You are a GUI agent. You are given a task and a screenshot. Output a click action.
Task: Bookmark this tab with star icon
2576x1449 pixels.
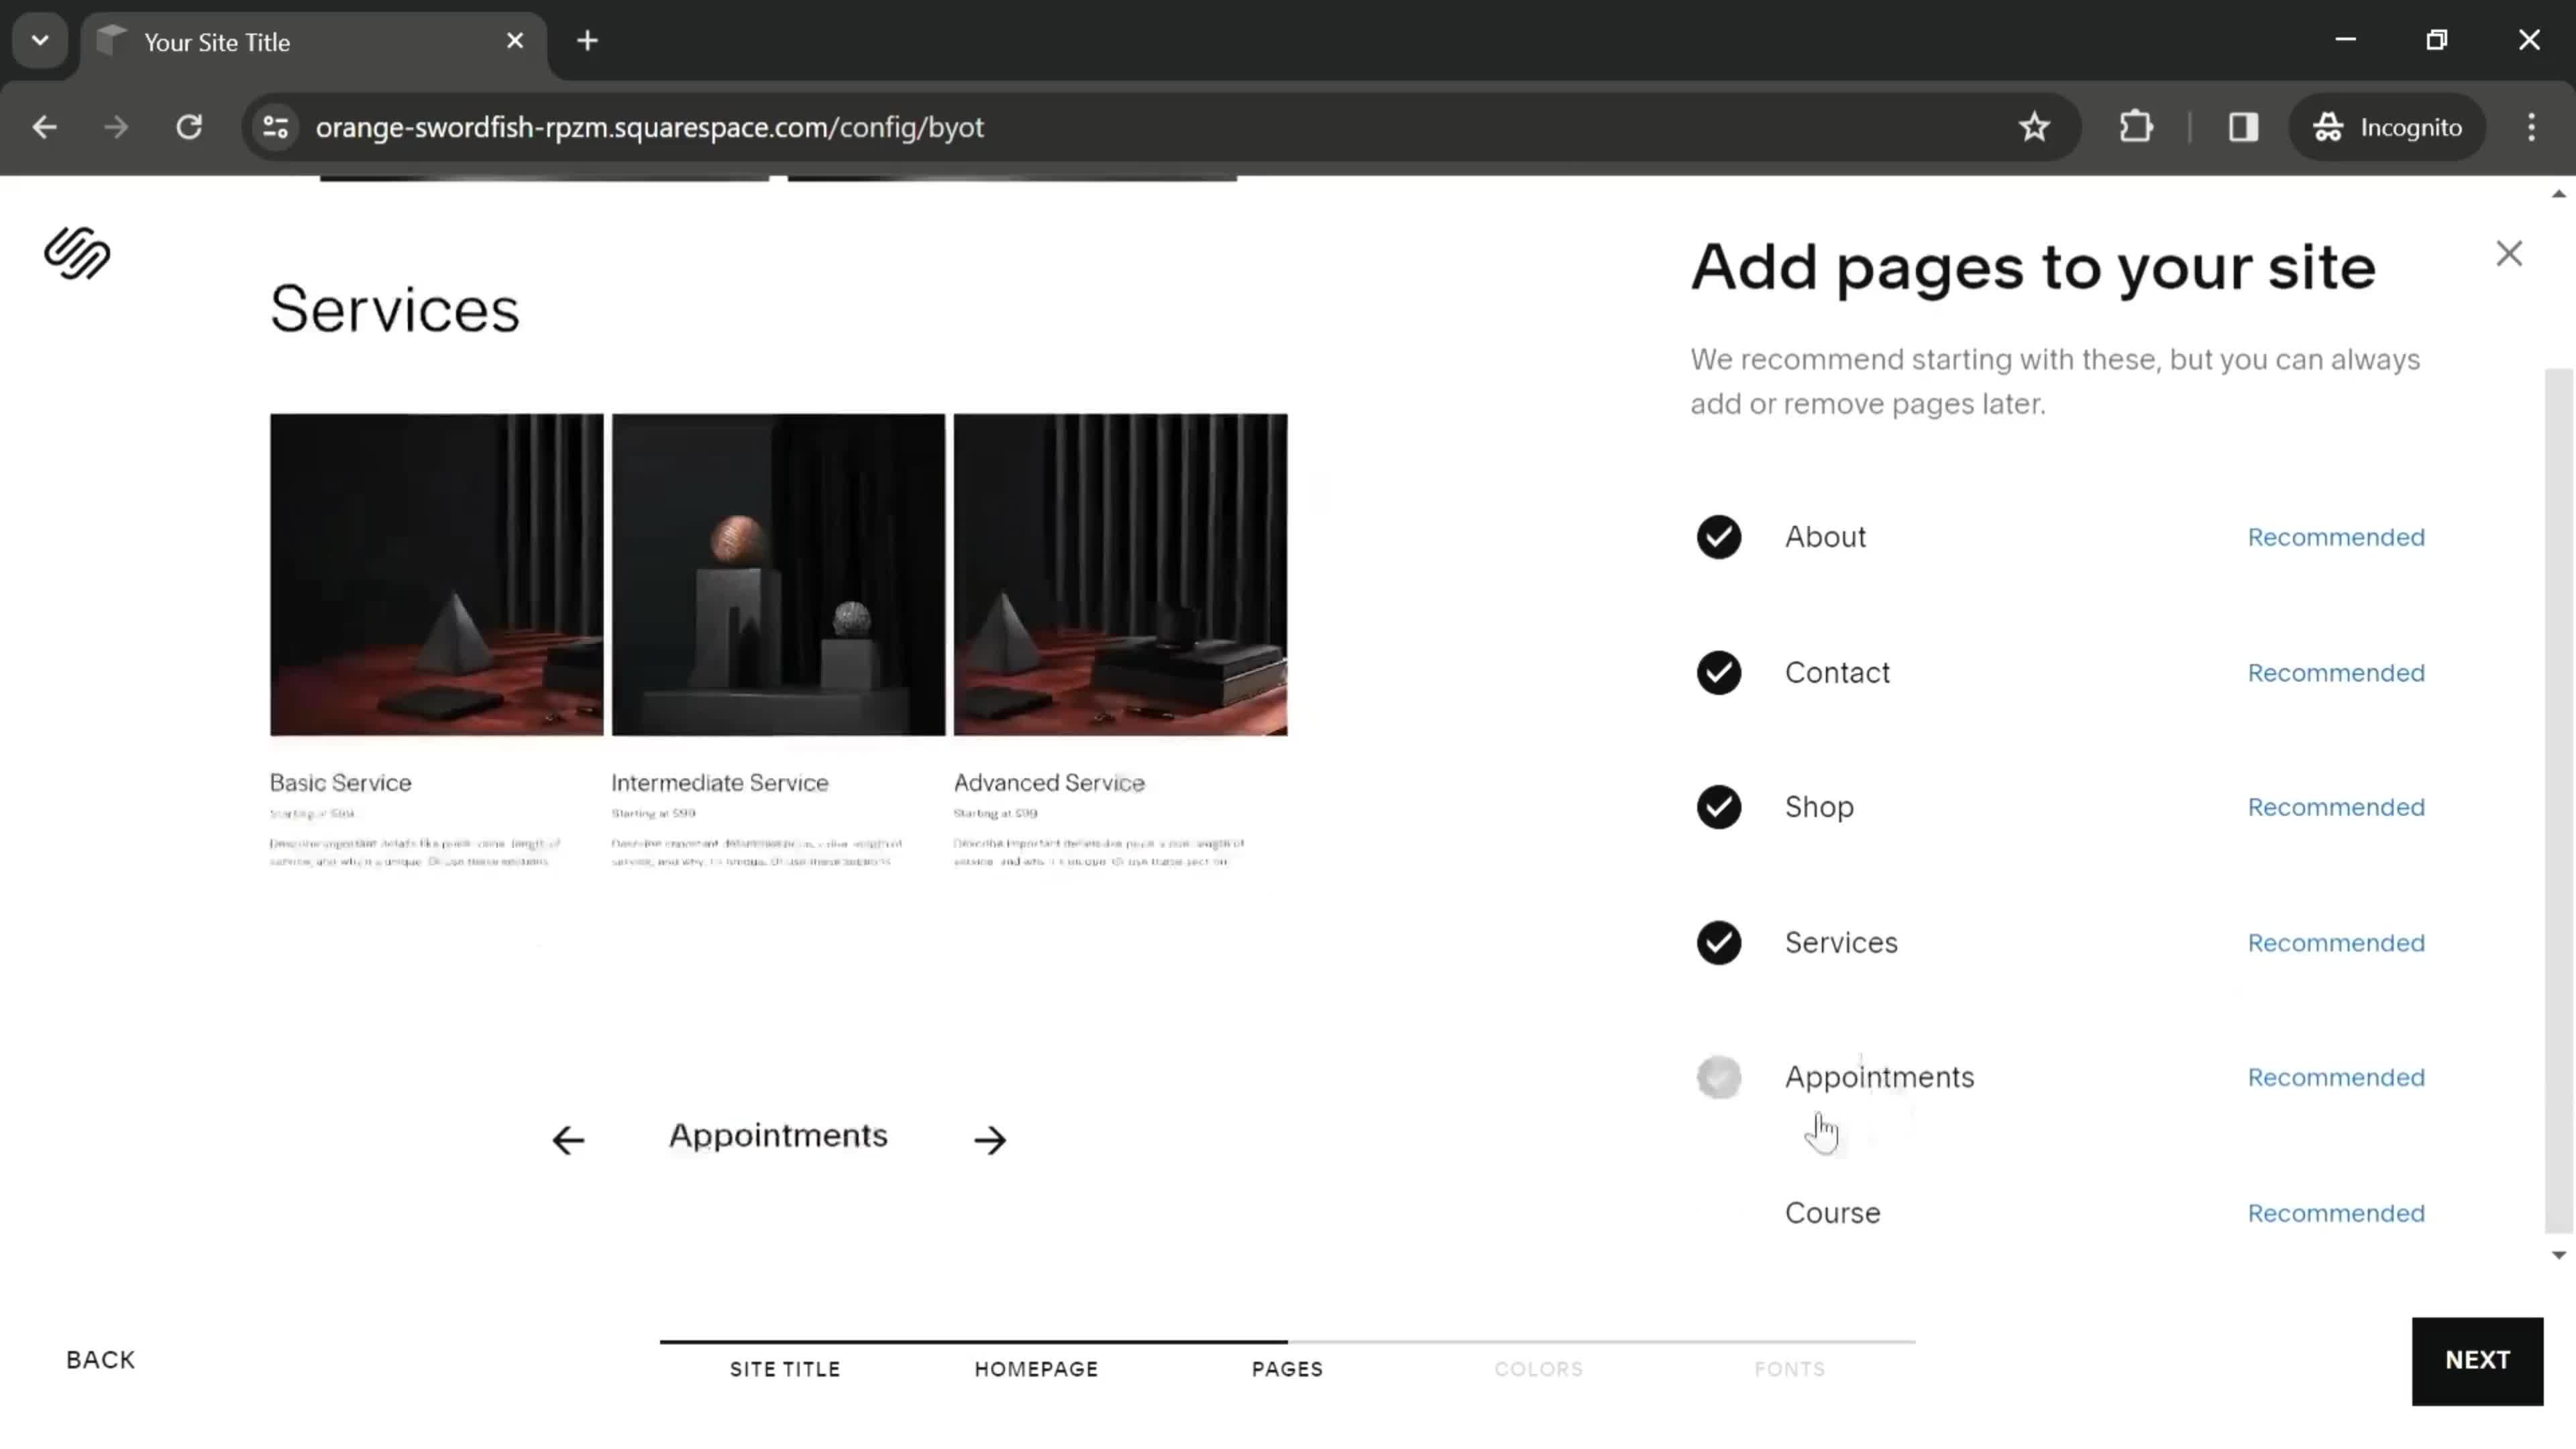[x=2034, y=127]
